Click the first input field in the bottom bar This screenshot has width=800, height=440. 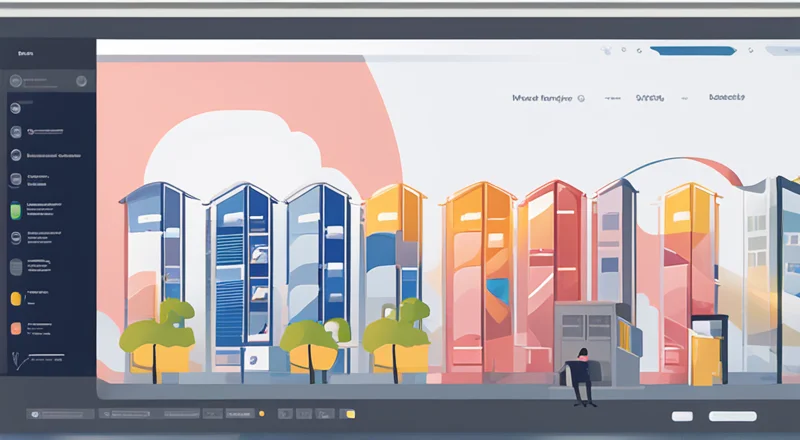pyautogui.click(x=62, y=413)
